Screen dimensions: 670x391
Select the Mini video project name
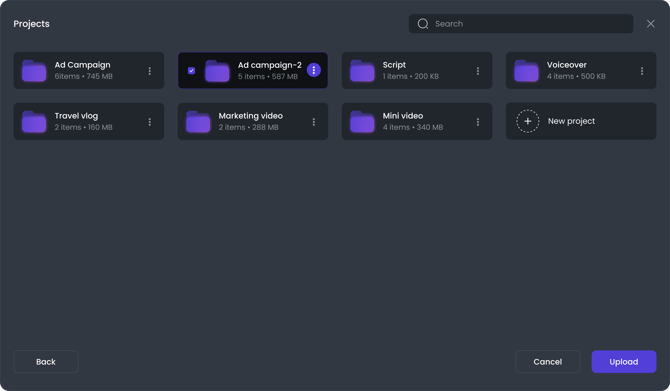point(403,116)
